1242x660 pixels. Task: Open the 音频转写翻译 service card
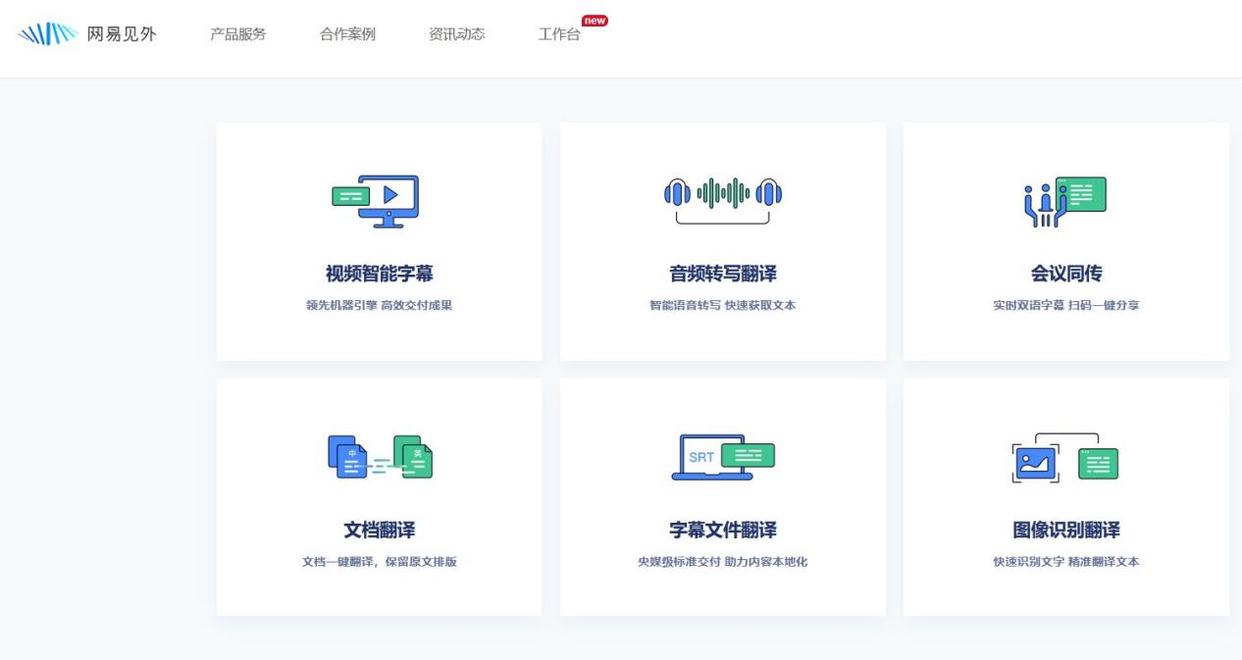722,240
